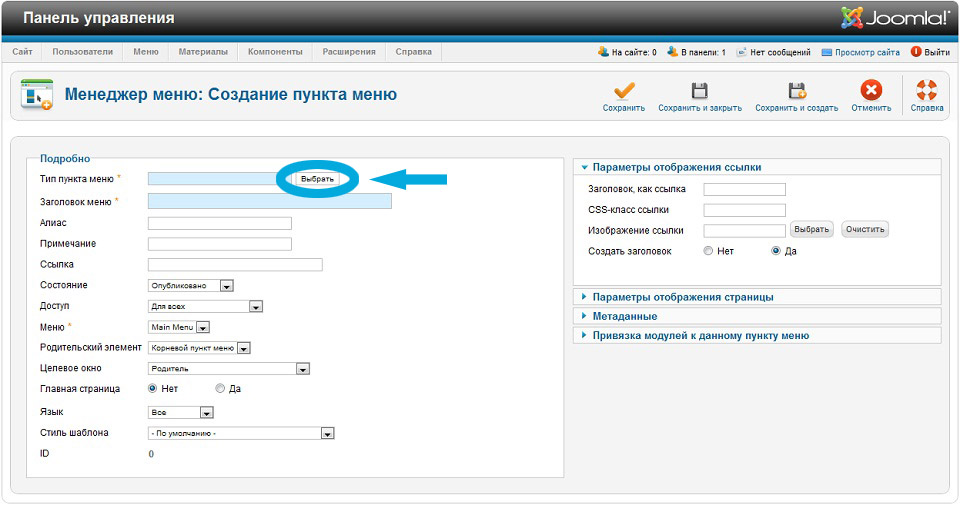Open the Стиль шаблона dropdown
This screenshot has height=505, width=960.
(x=240, y=433)
